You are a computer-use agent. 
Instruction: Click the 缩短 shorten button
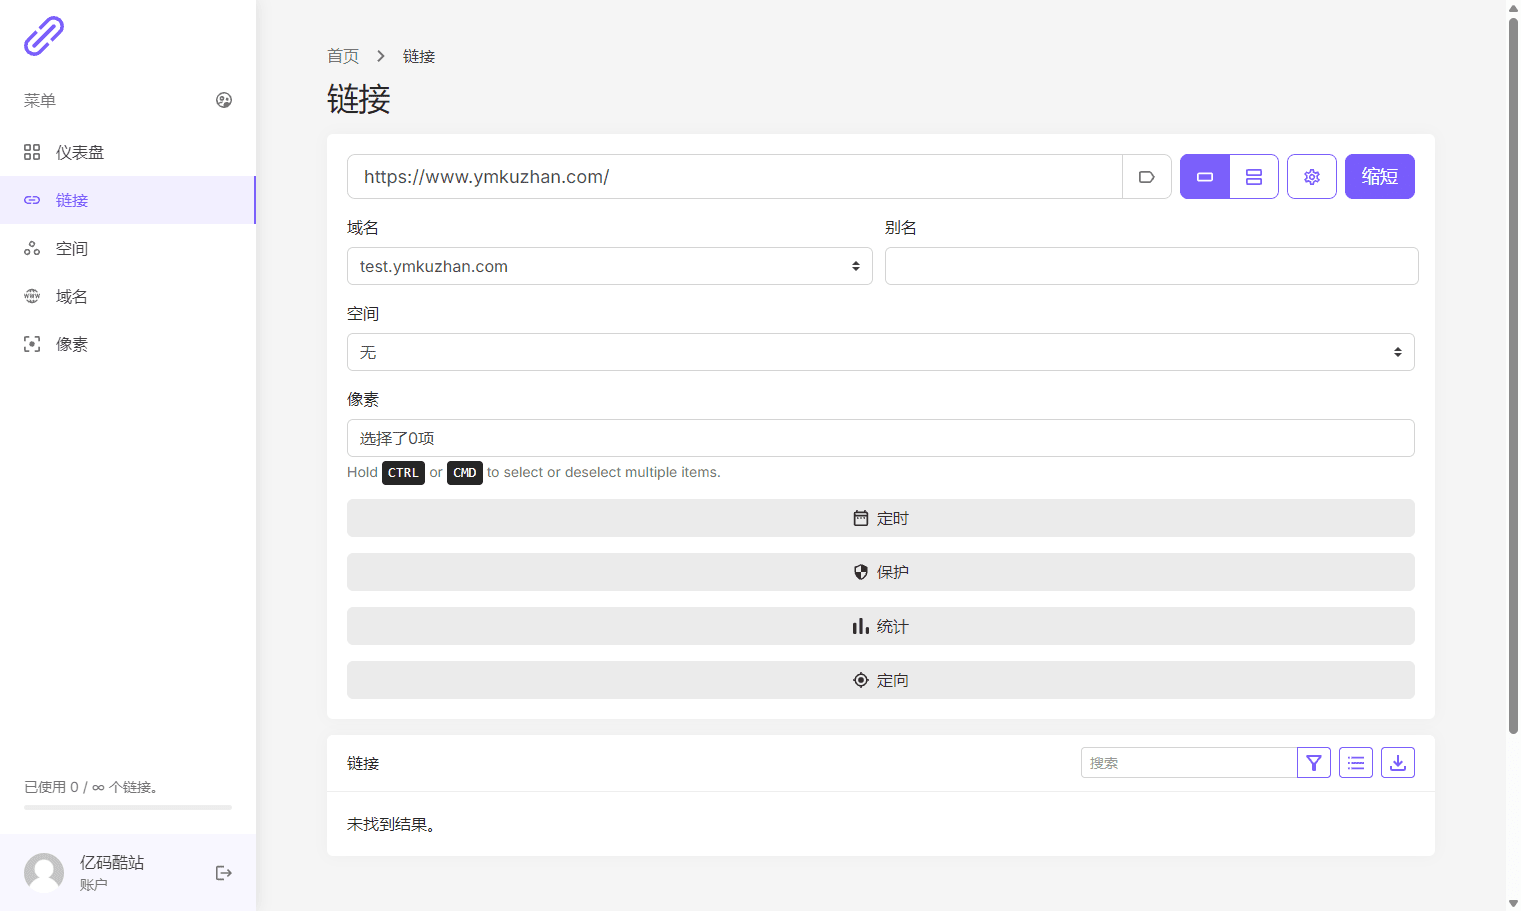tap(1380, 177)
